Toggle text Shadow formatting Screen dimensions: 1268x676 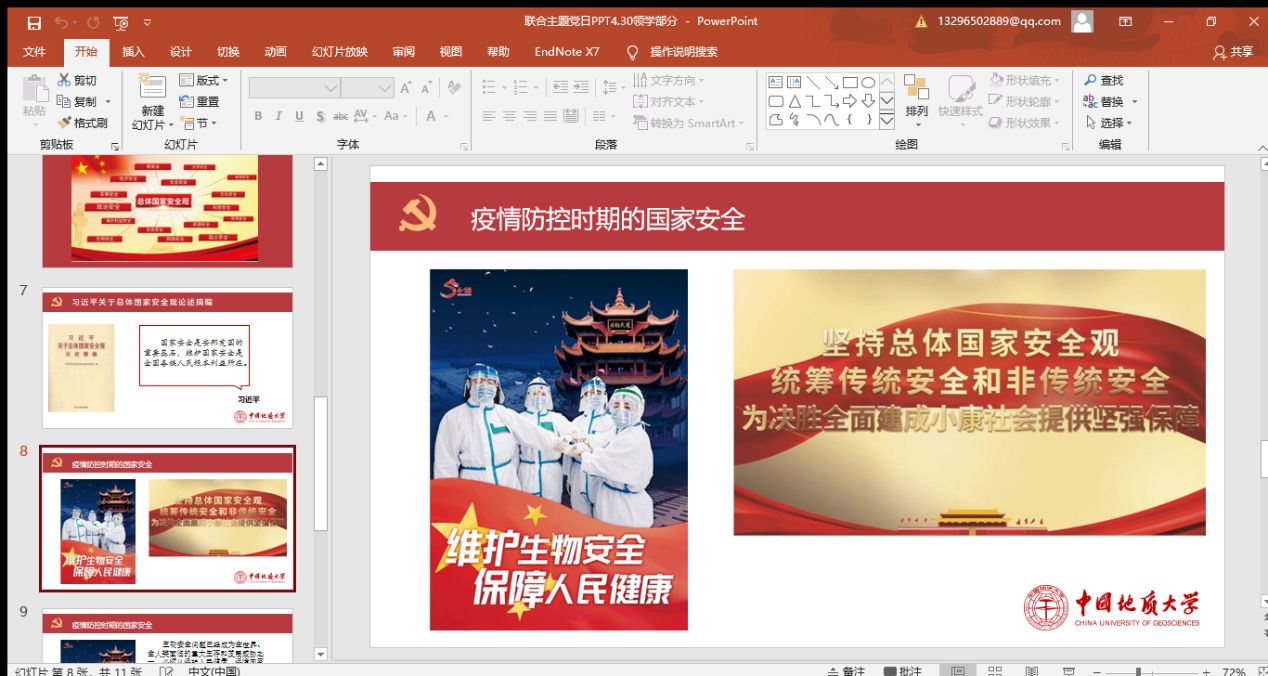tap(320, 116)
